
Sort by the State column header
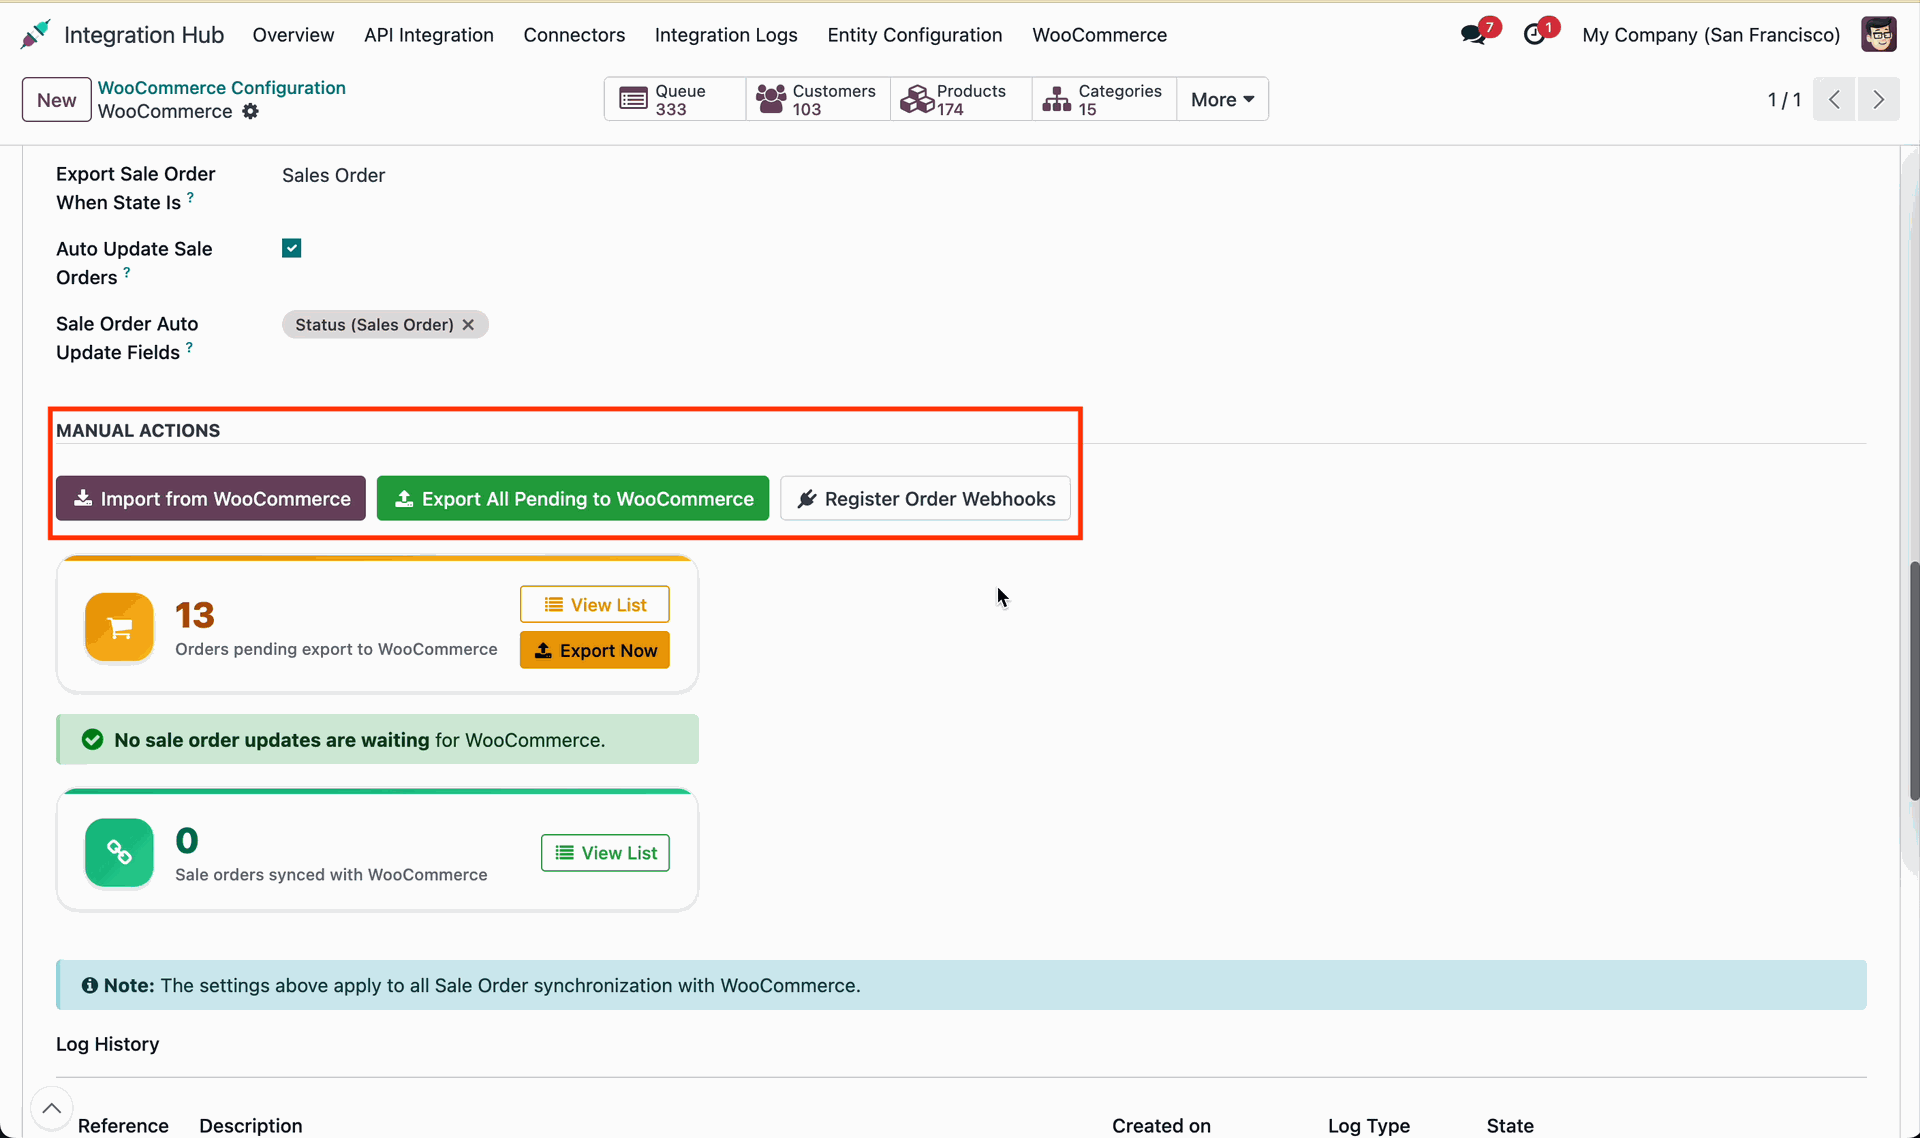coord(1510,1125)
